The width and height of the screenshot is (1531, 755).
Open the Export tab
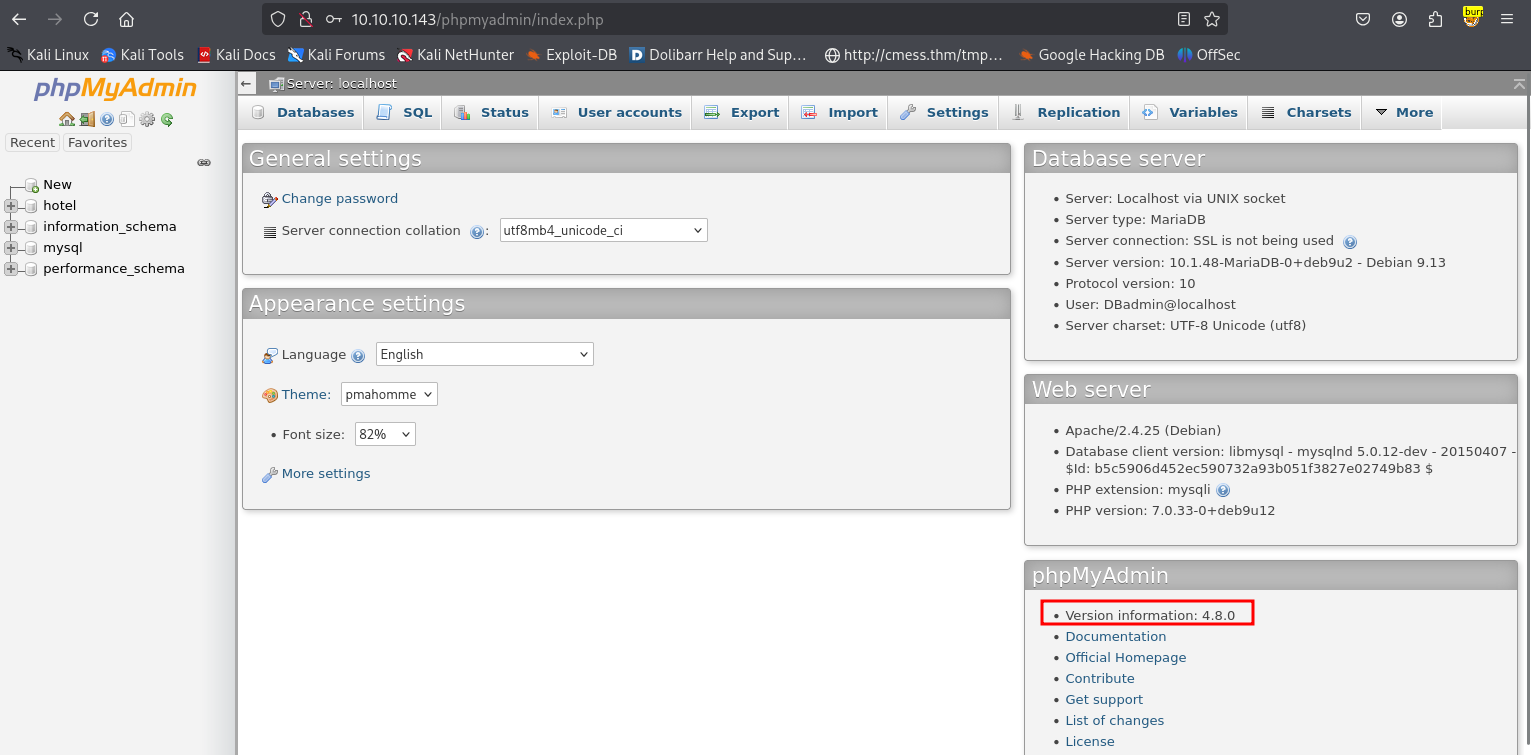tap(741, 112)
